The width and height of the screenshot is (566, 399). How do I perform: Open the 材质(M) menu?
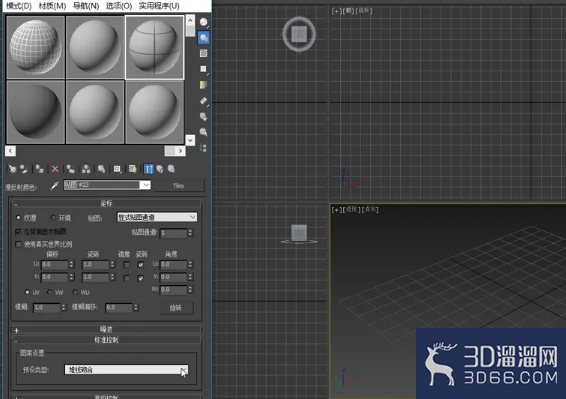[x=52, y=6]
